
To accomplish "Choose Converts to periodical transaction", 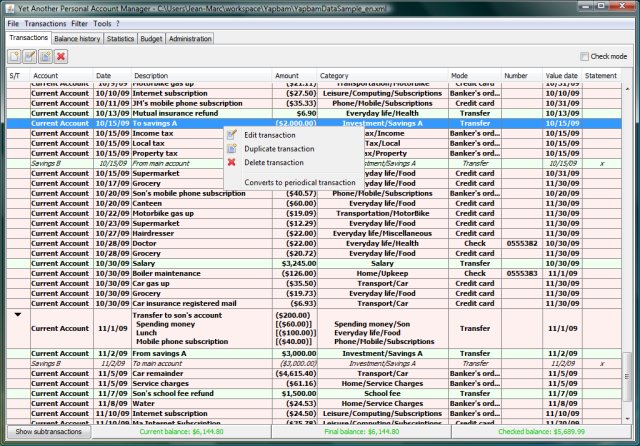I will click(299, 183).
